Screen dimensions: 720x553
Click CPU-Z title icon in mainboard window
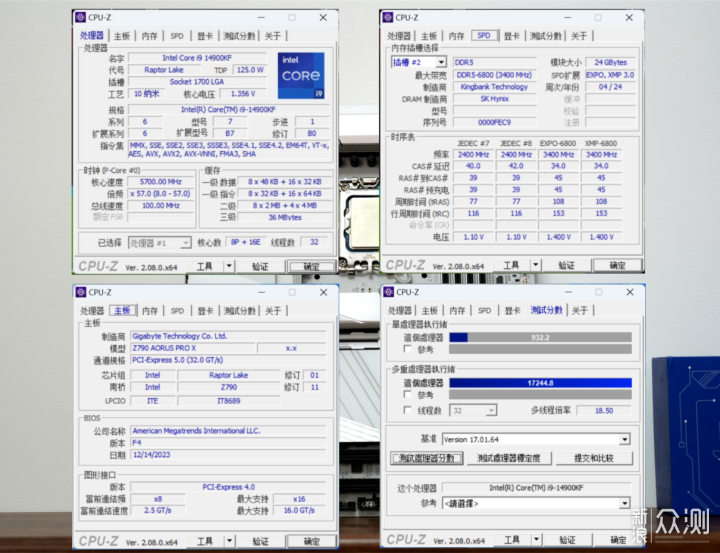pos(81,292)
